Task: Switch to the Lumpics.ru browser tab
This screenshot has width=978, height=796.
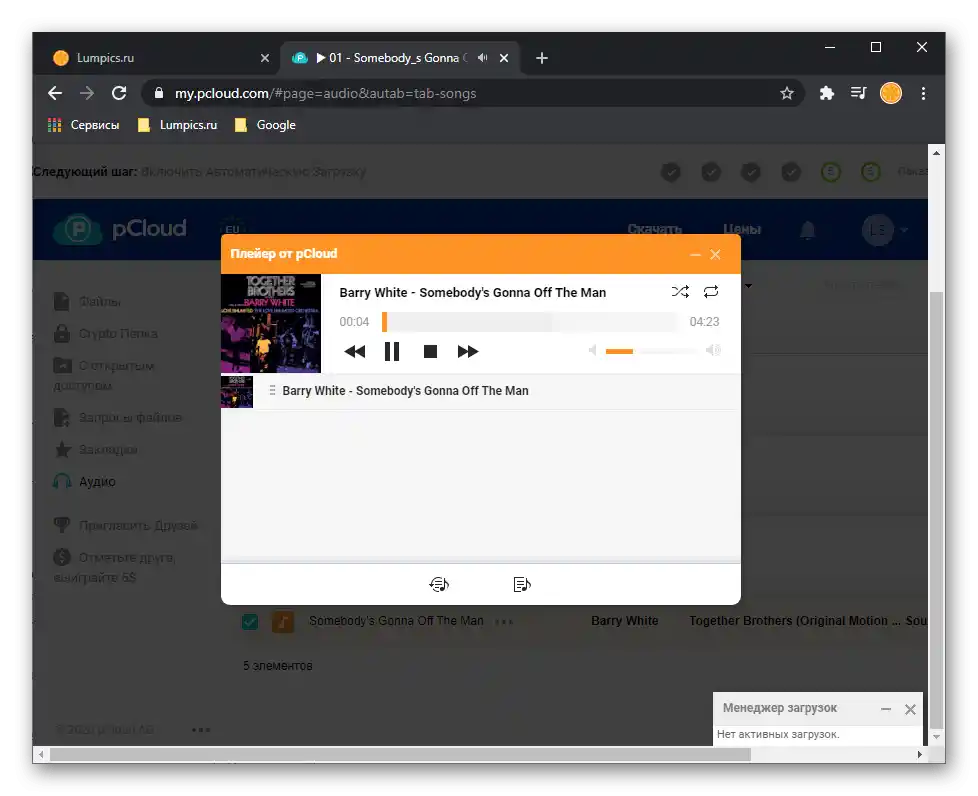Action: coord(161,58)
